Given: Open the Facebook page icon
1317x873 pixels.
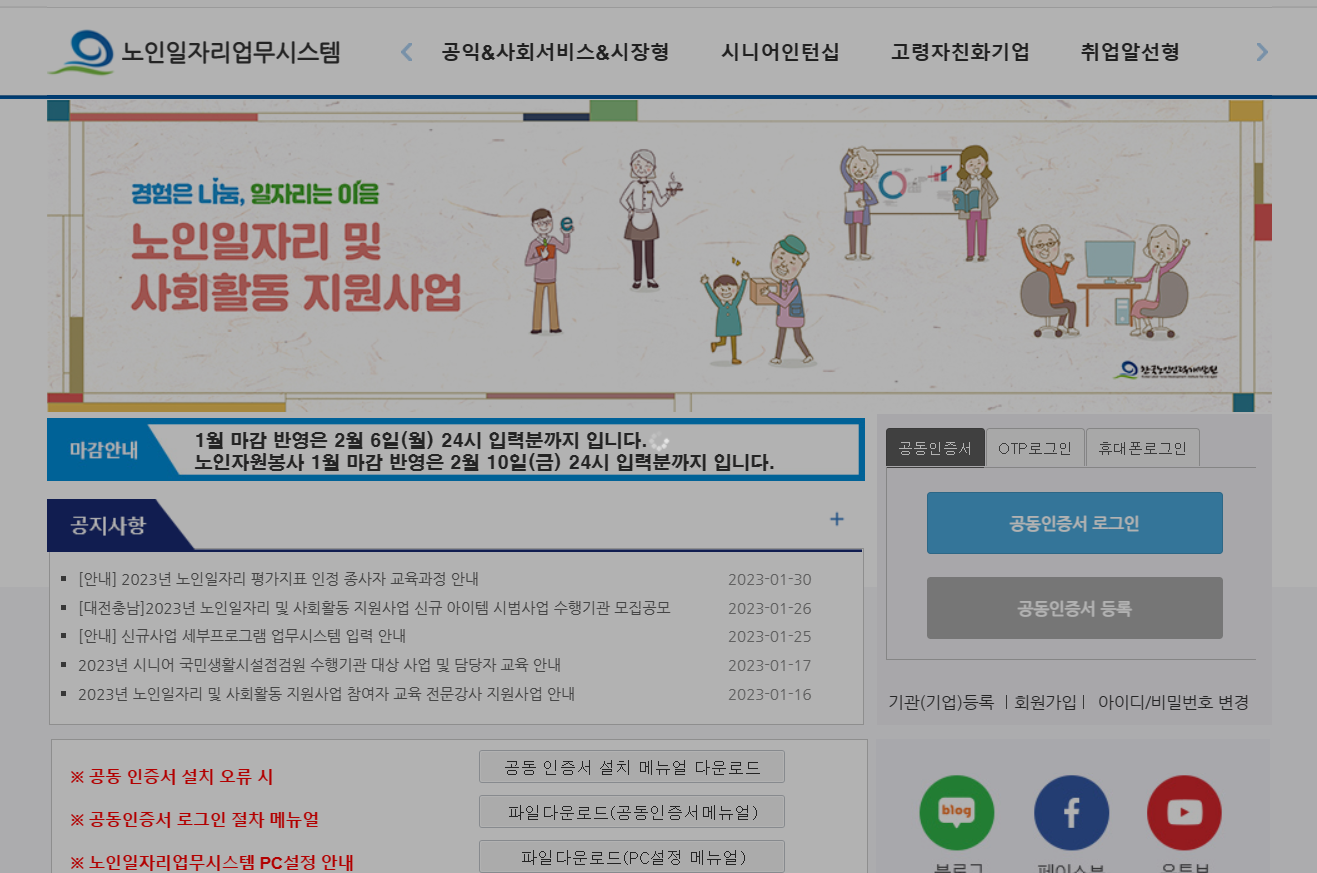Looking at the screenshot, I should pyautogui.click(x=1070, y=812).
